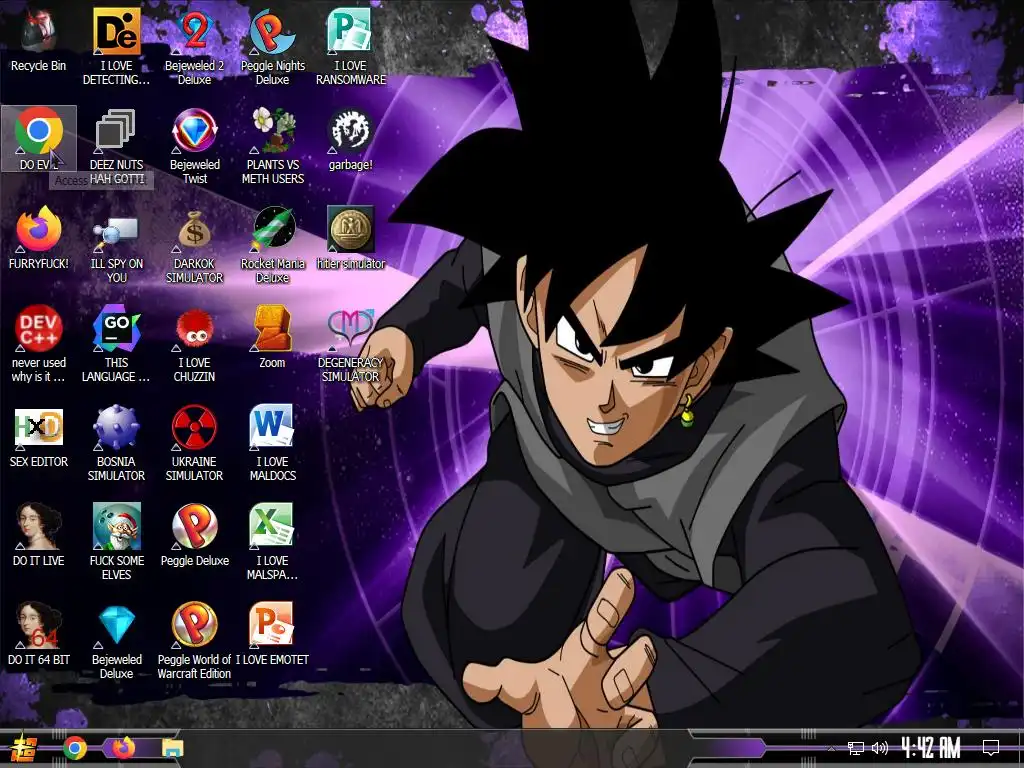Open the volume control tray icon
The width and height of the screenshot is (1024, 768).
880,748
